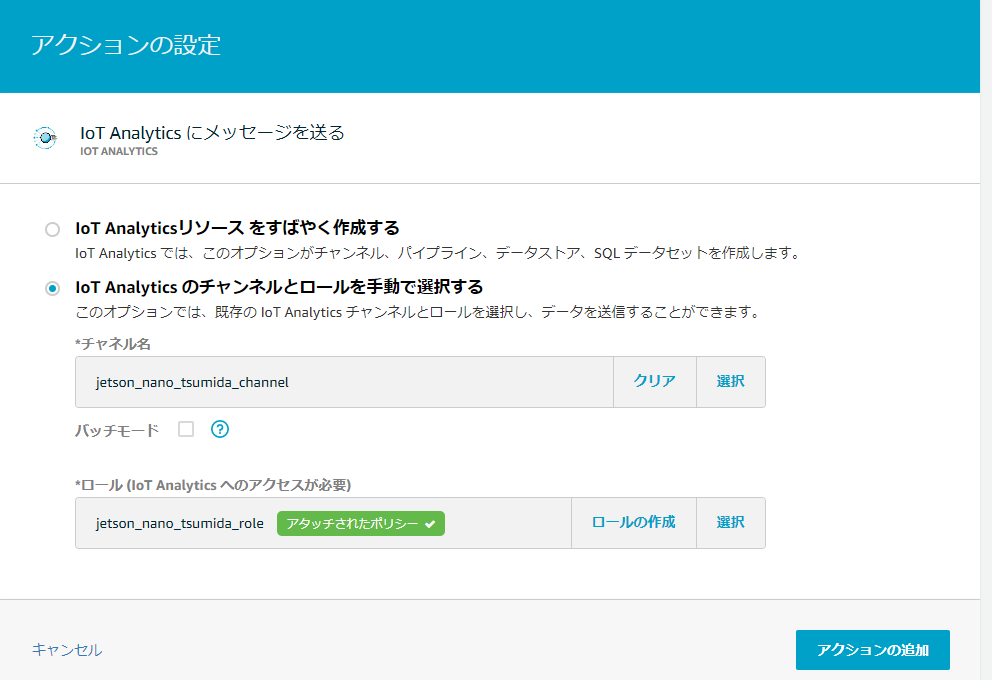Click role name jetson_nano_tsumida_role
This screenshot has width=992, height=680.
click(180, 523)
